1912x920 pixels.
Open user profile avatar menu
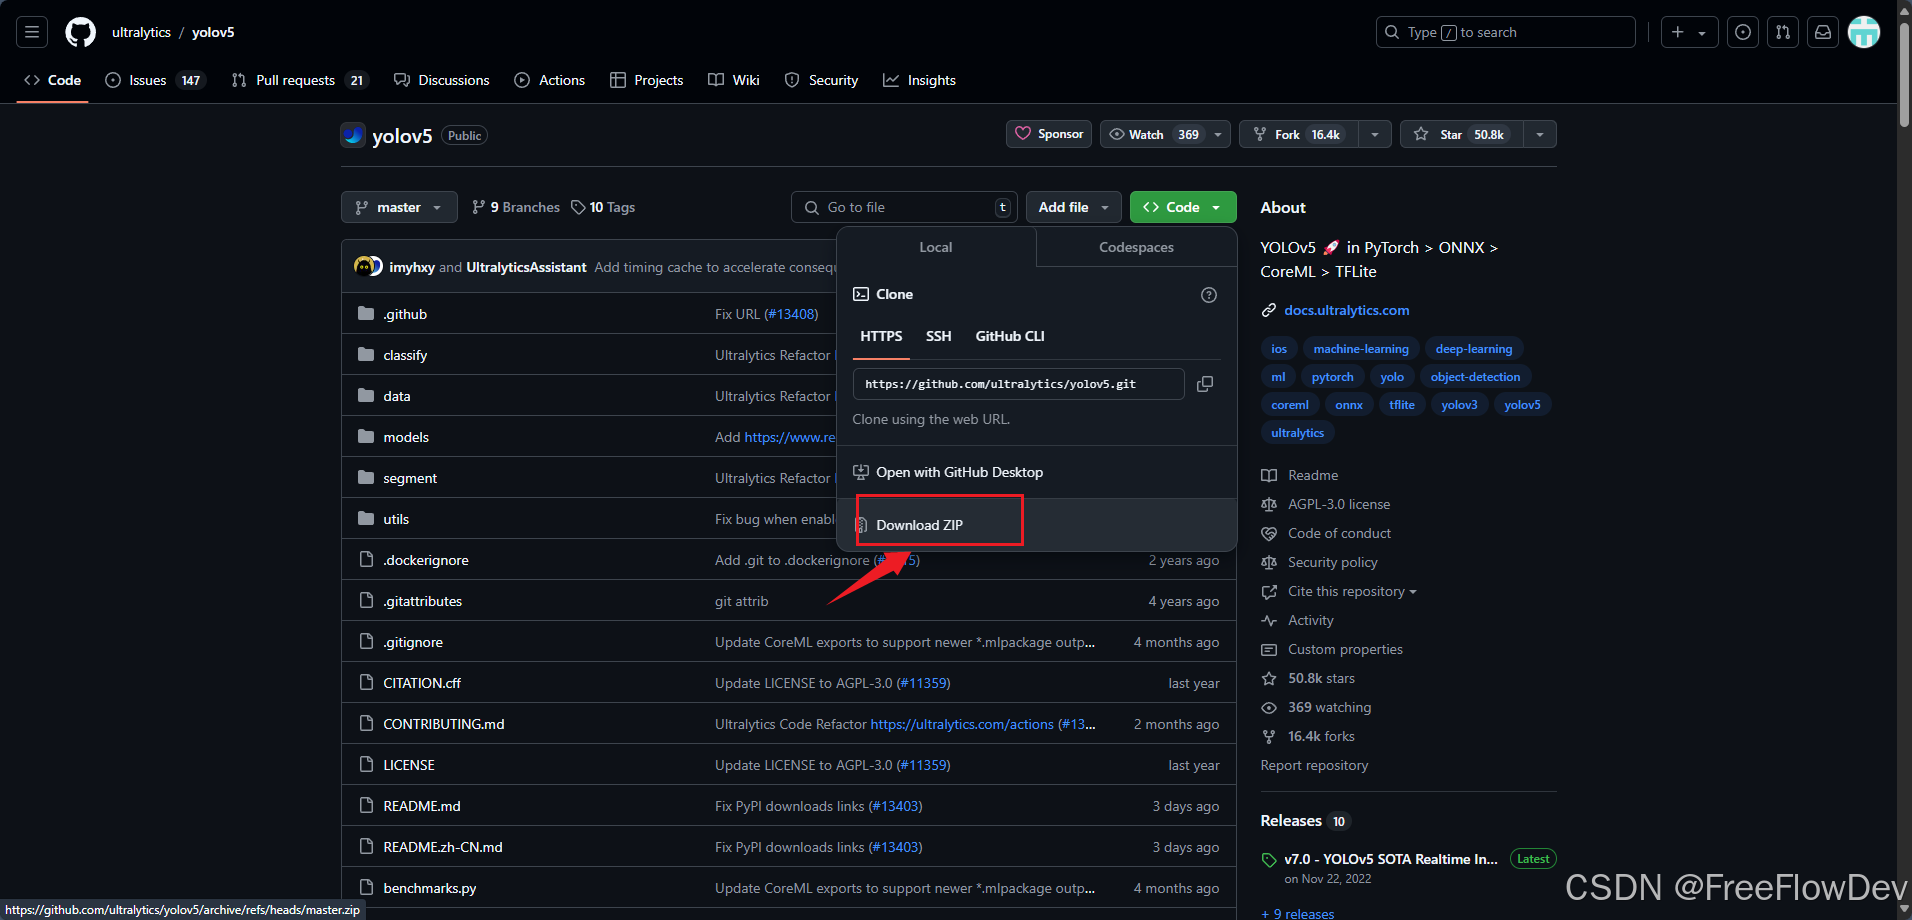click(1864, 32)
